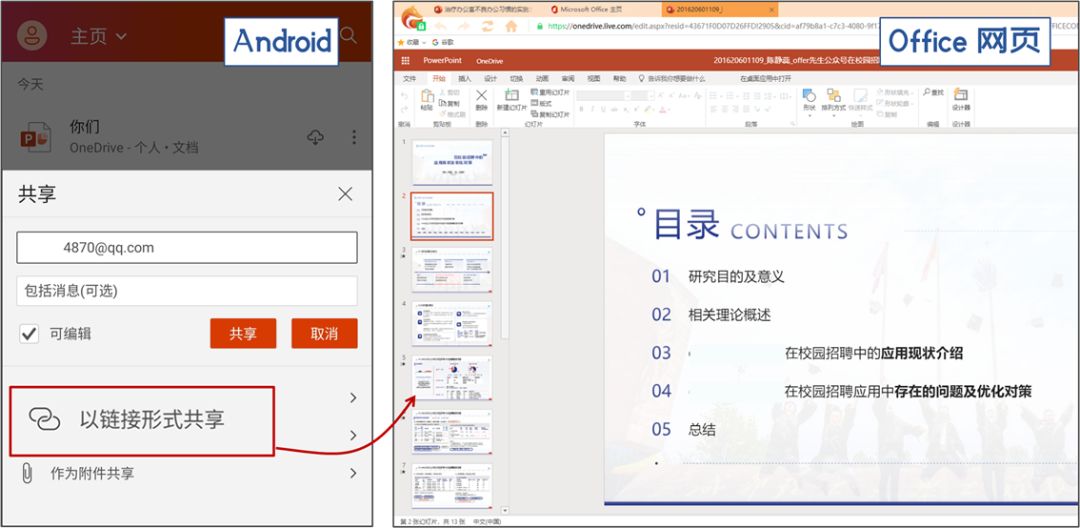The width and height of the screenshot is (1080, 528).
Task: Click the PowerPoint label in the header
Action: pos(442,61)
